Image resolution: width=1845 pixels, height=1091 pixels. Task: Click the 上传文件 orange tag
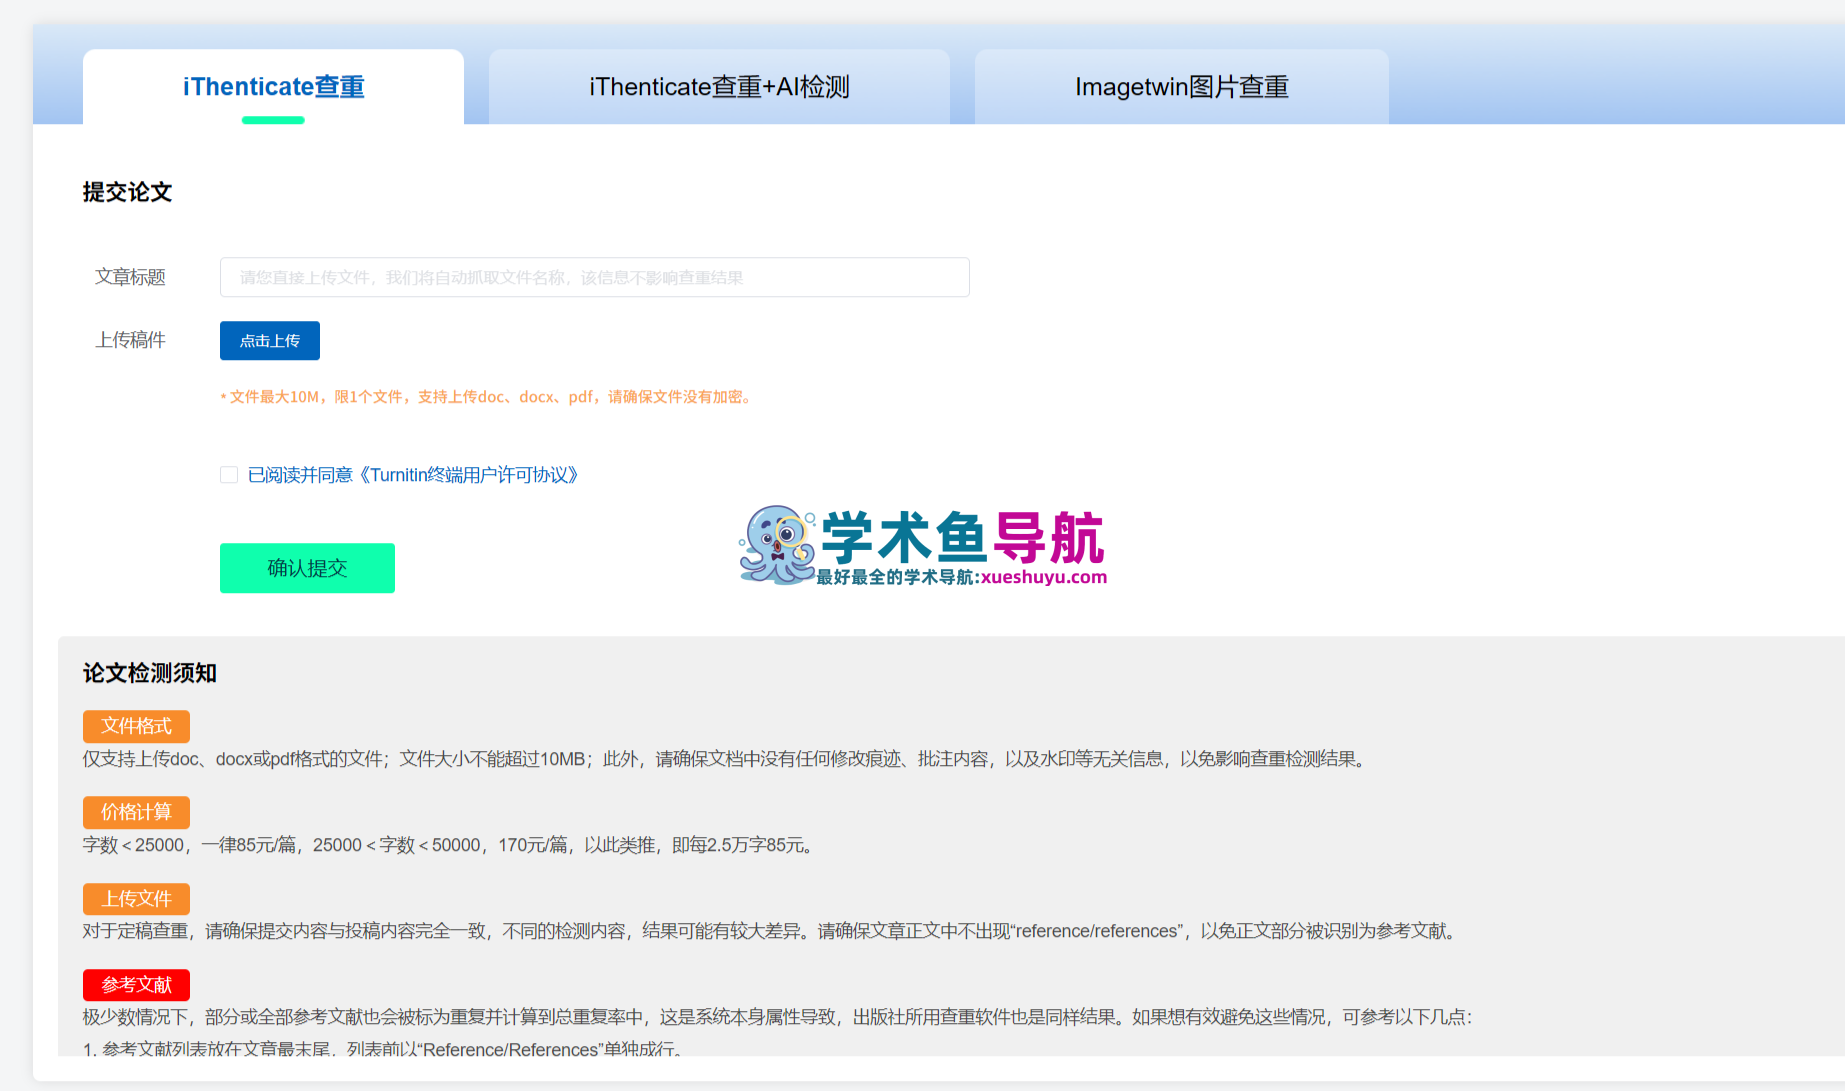click(x=136, y=899)
